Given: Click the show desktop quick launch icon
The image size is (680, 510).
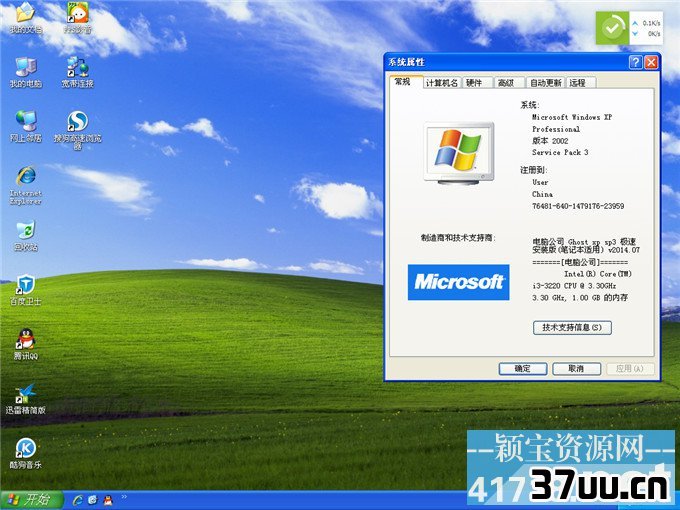Looking at the screenshot, I should pos(93,500).
